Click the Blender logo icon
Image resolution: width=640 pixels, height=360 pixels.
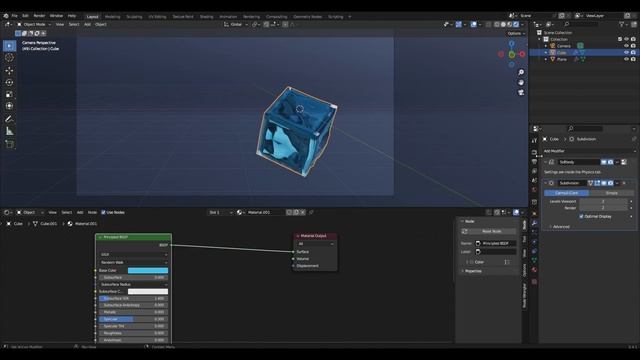(6, 16)
